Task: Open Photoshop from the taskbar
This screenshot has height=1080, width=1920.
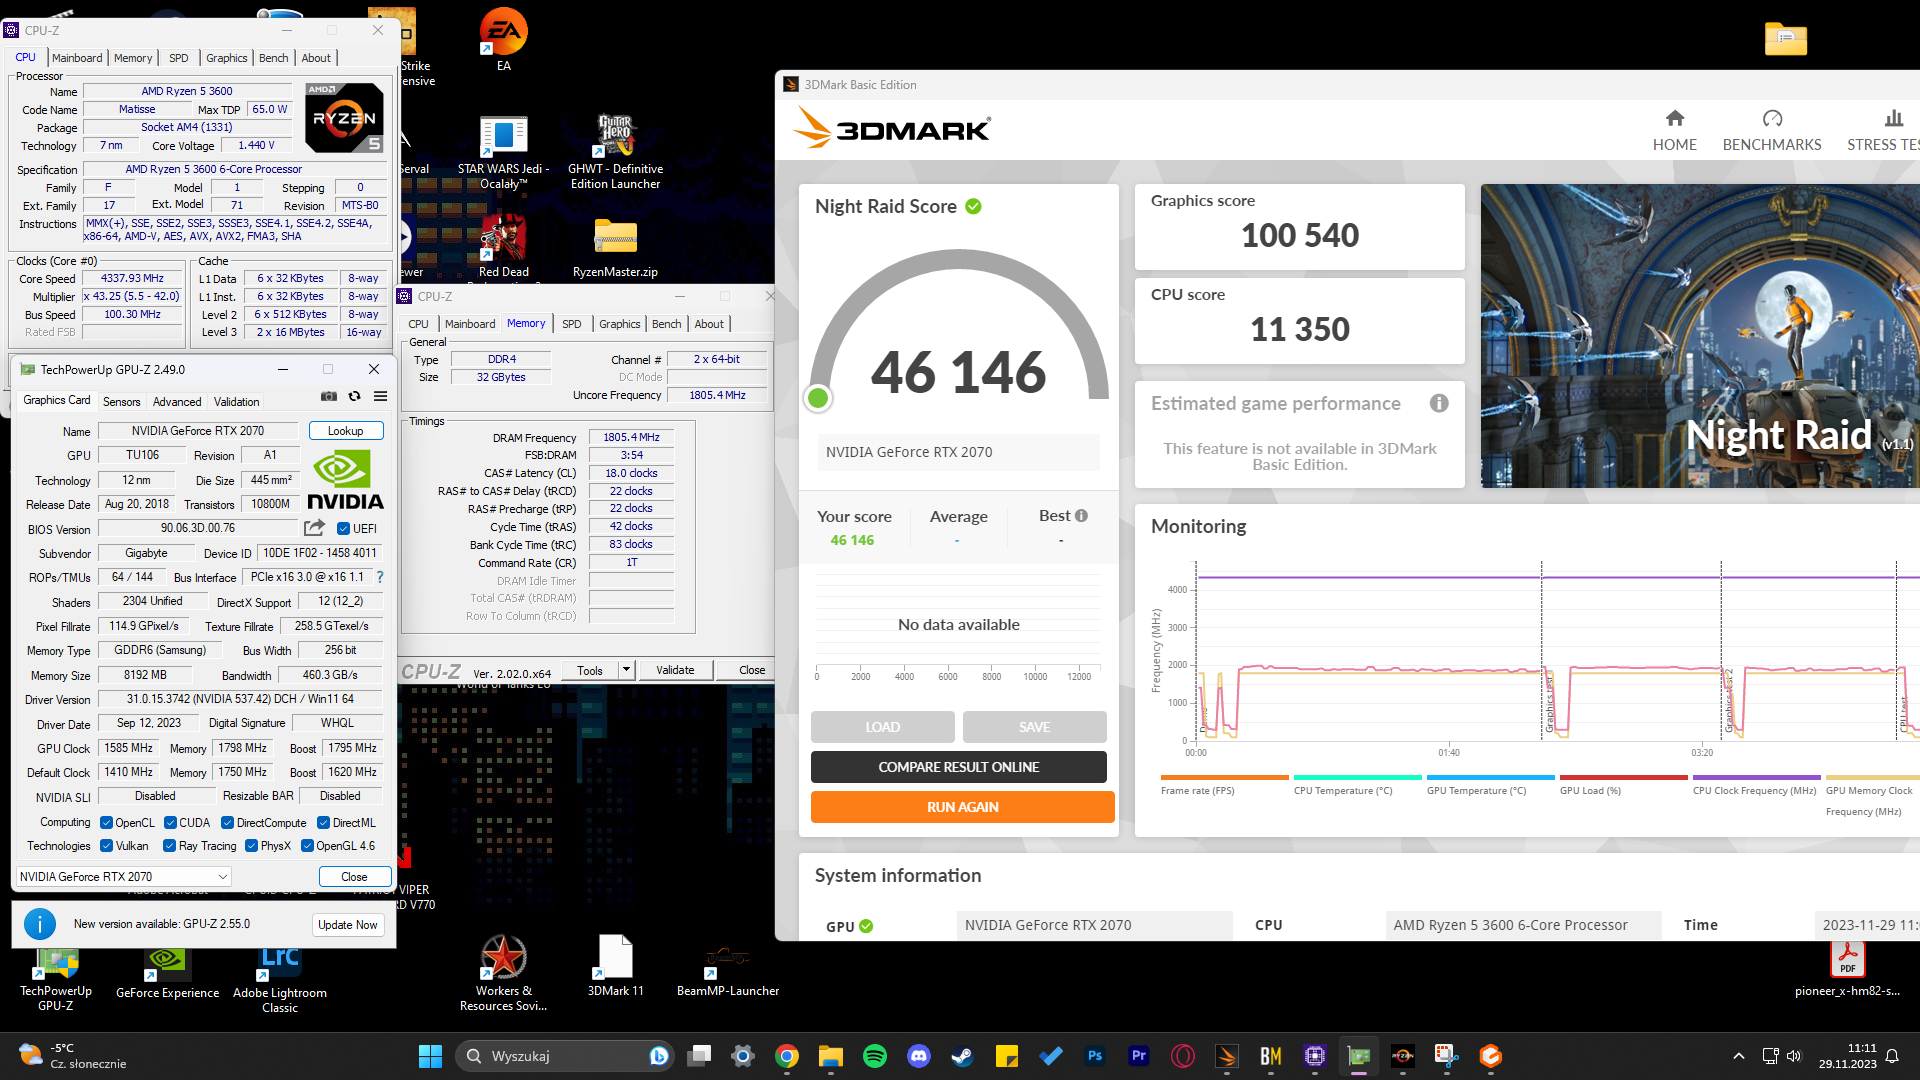Action: point(1095,1056)
